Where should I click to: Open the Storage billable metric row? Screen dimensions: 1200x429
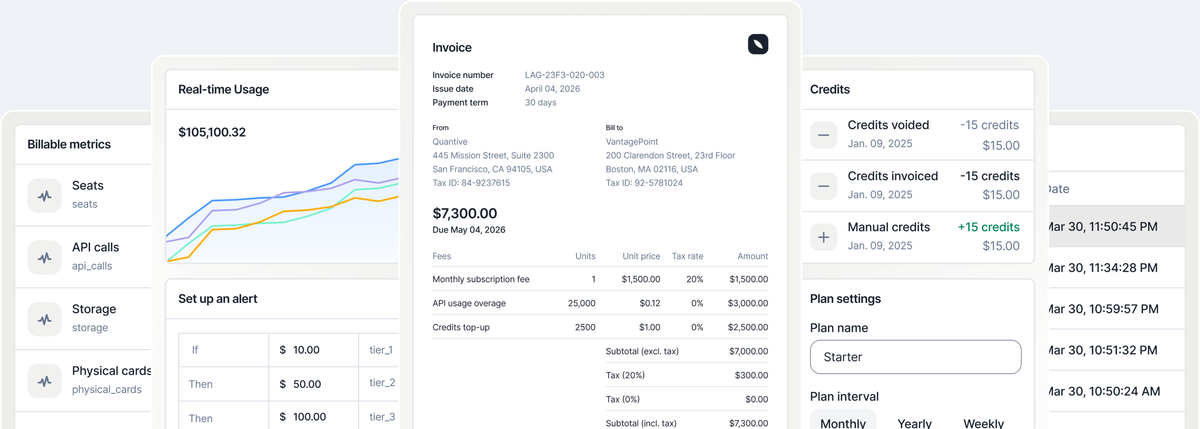[83, 319]
